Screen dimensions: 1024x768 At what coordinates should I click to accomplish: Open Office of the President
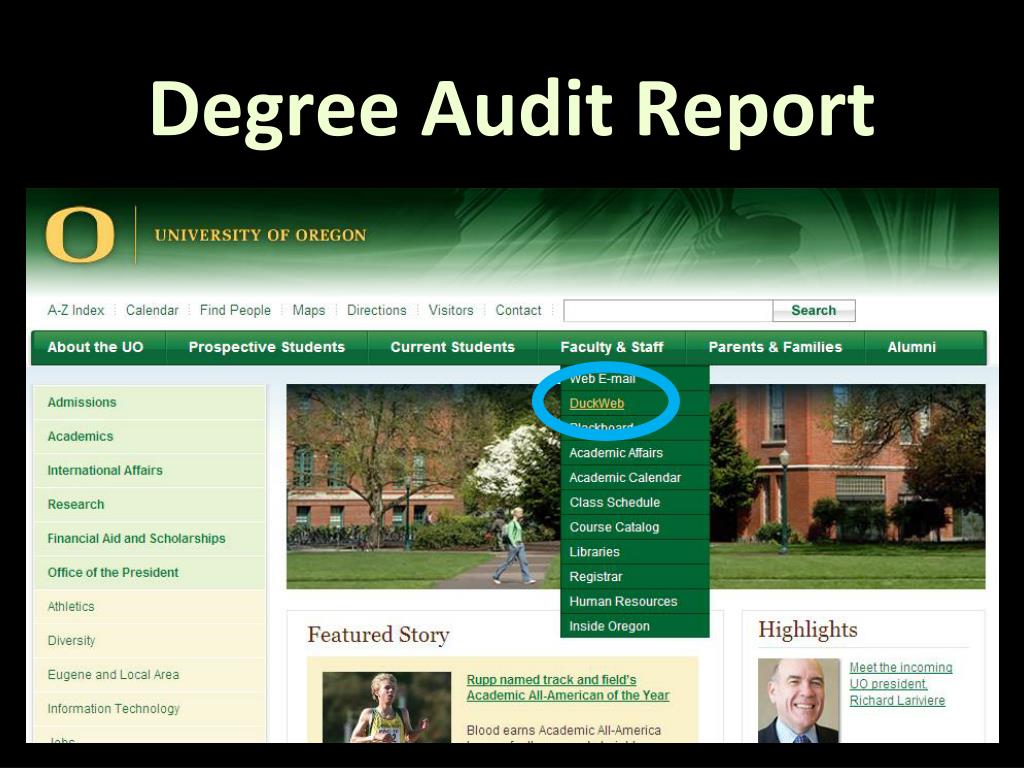coord(150,572)
